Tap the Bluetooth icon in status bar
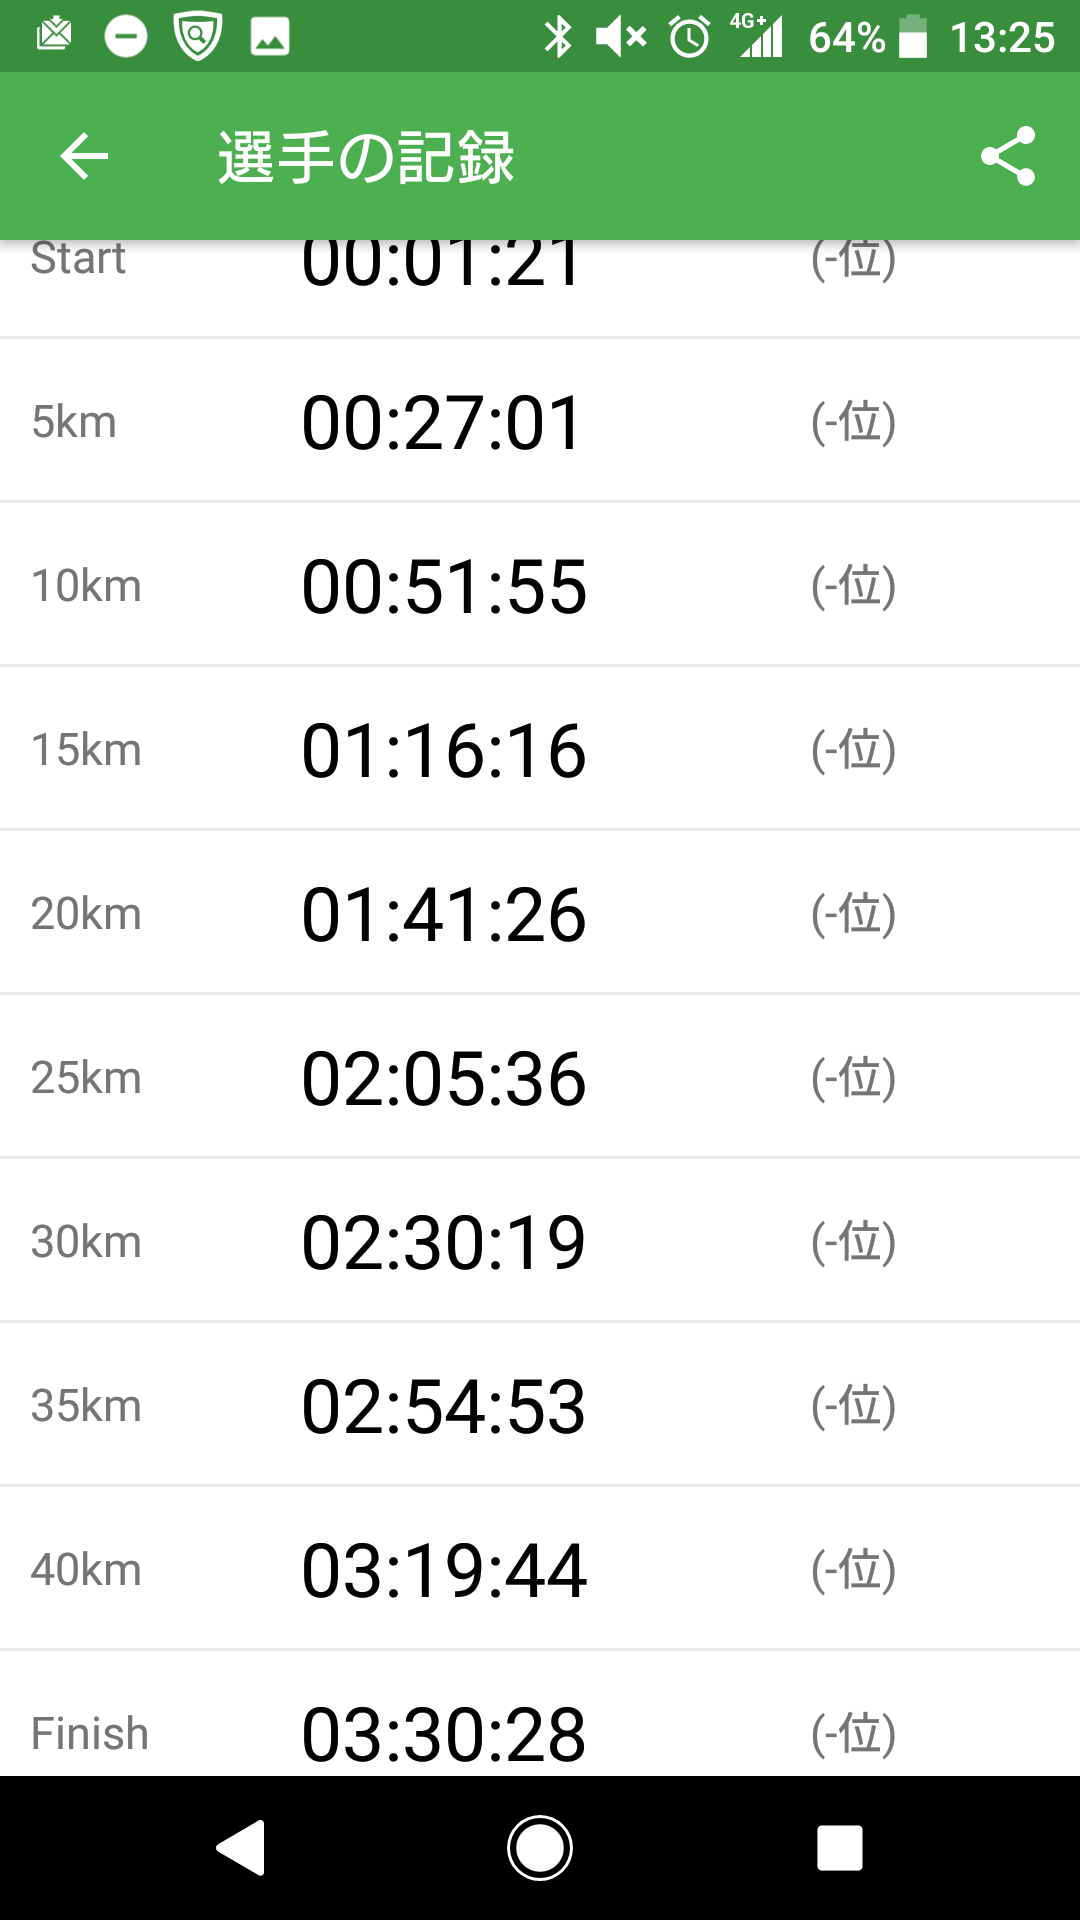 click(x=558, y=38)
